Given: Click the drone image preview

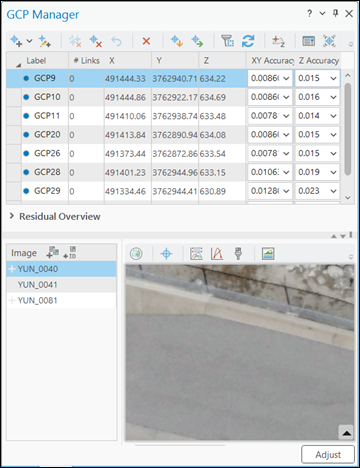Looking at the screenshot, I should pyautogui.click(x=240, y=353).
